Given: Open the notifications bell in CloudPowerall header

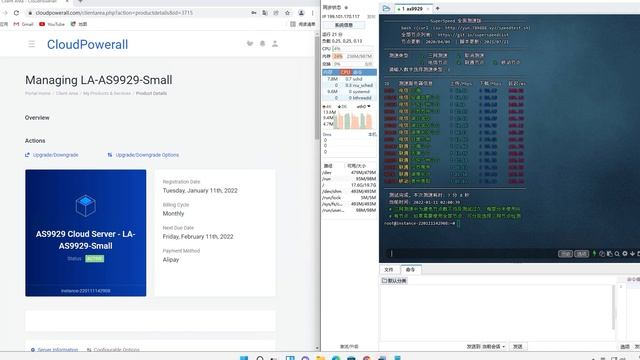Looking at the screenshot, I should (262, 44).
